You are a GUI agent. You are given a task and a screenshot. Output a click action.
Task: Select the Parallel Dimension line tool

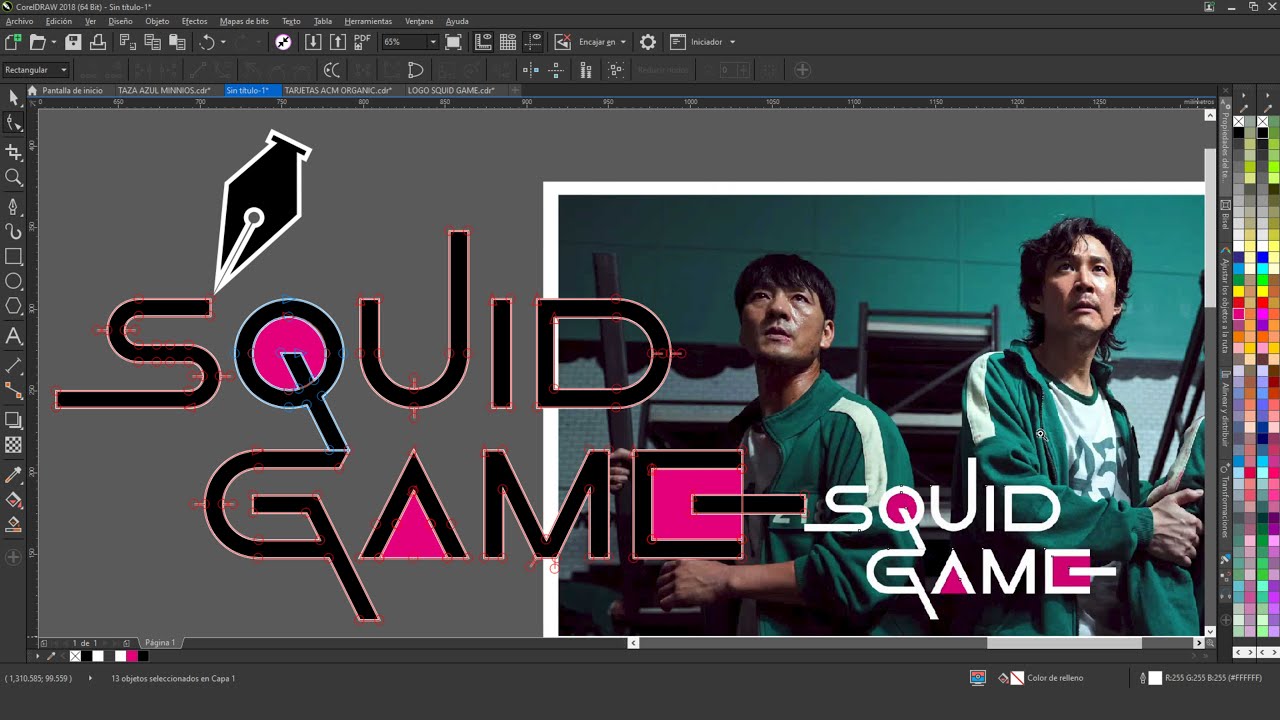(13, 366)
